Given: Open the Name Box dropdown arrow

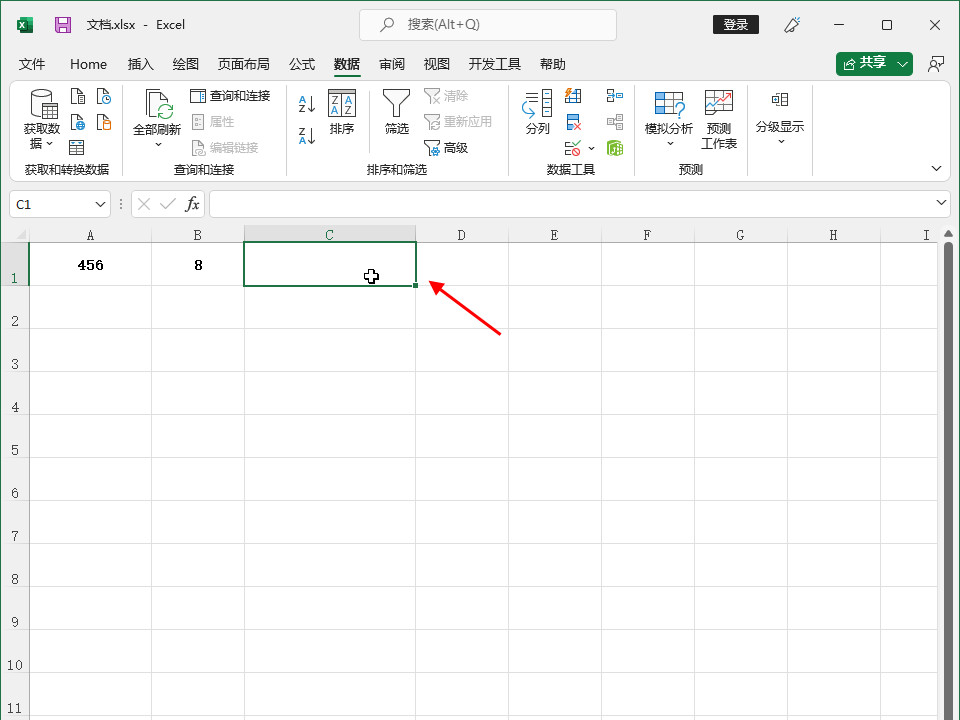Looking at the screenshot, I should coord(100,204).
